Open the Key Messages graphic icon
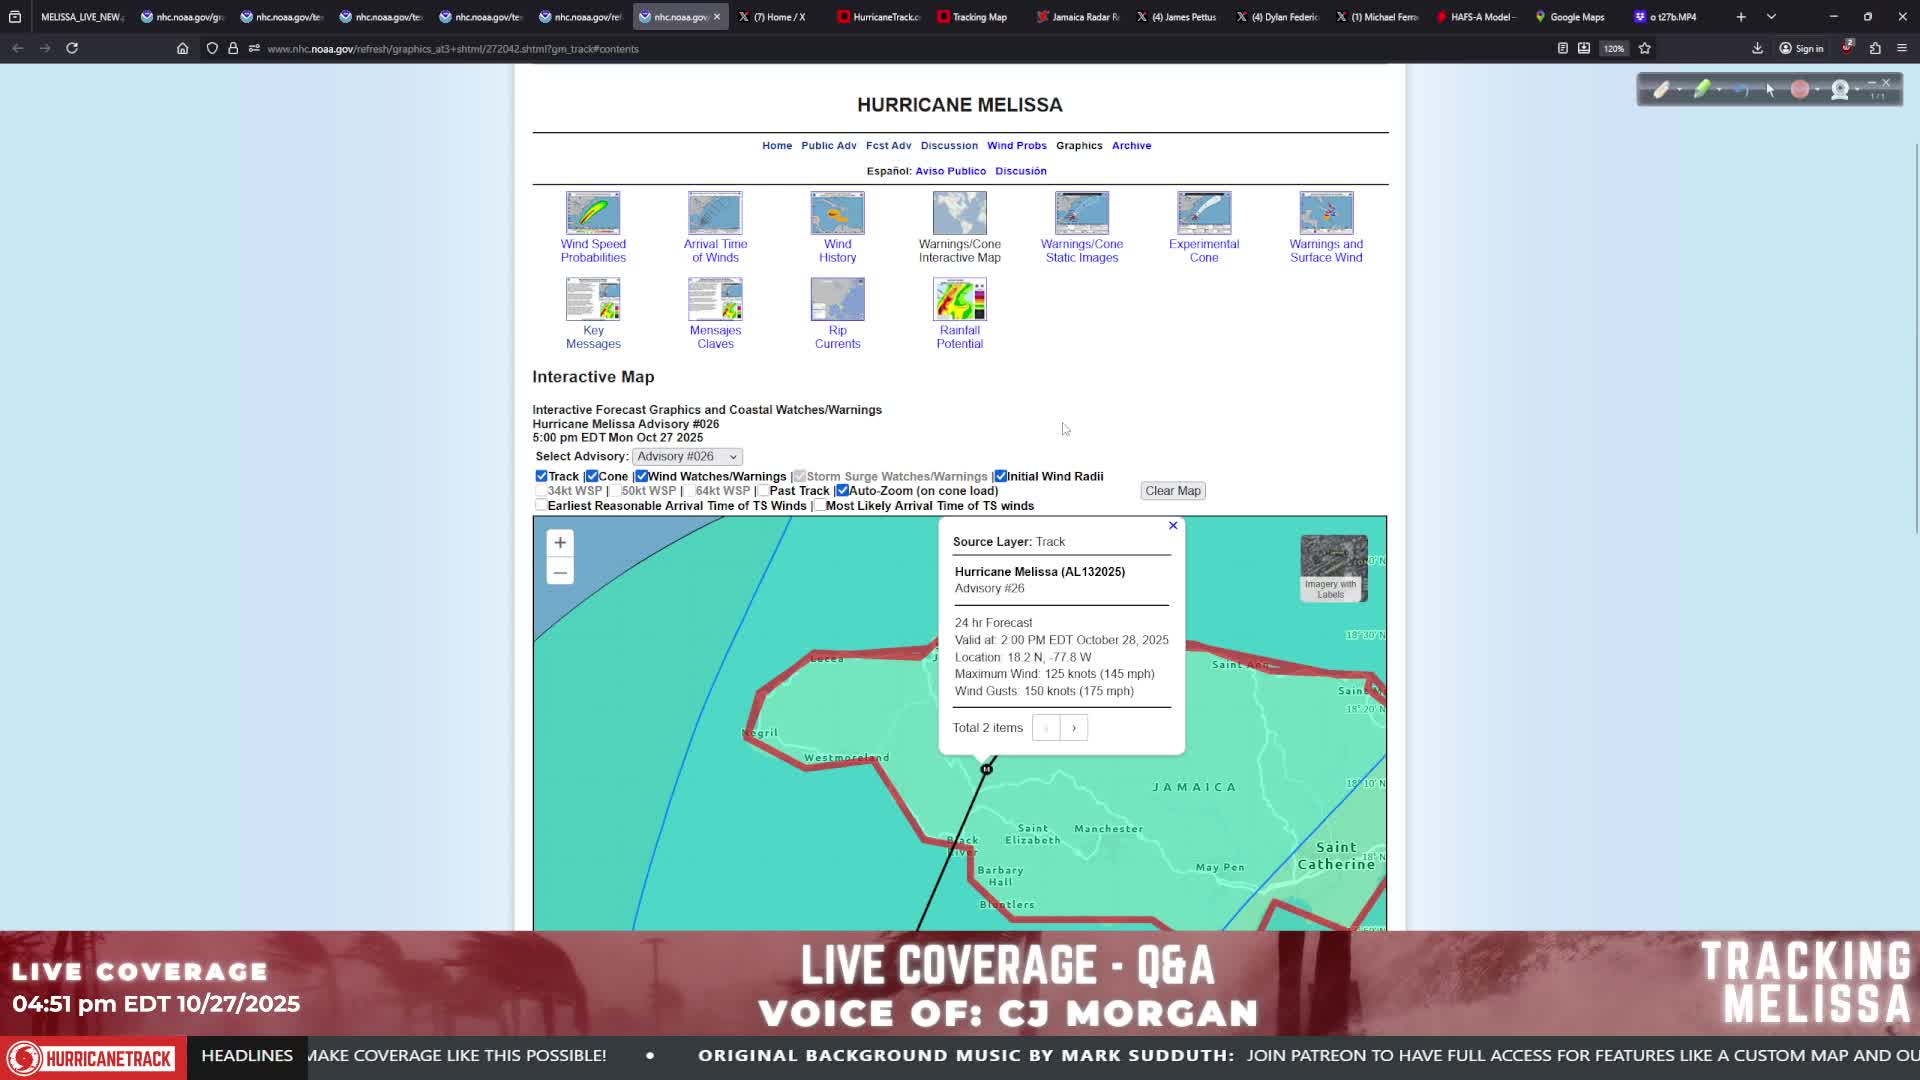1920x1080 pixels. (593, 299)
